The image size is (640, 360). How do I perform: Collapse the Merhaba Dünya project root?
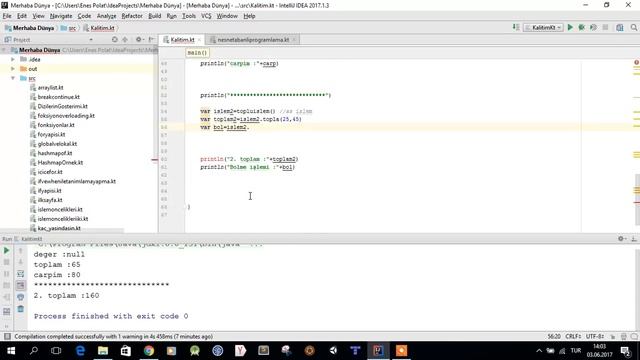click(4, 50)
